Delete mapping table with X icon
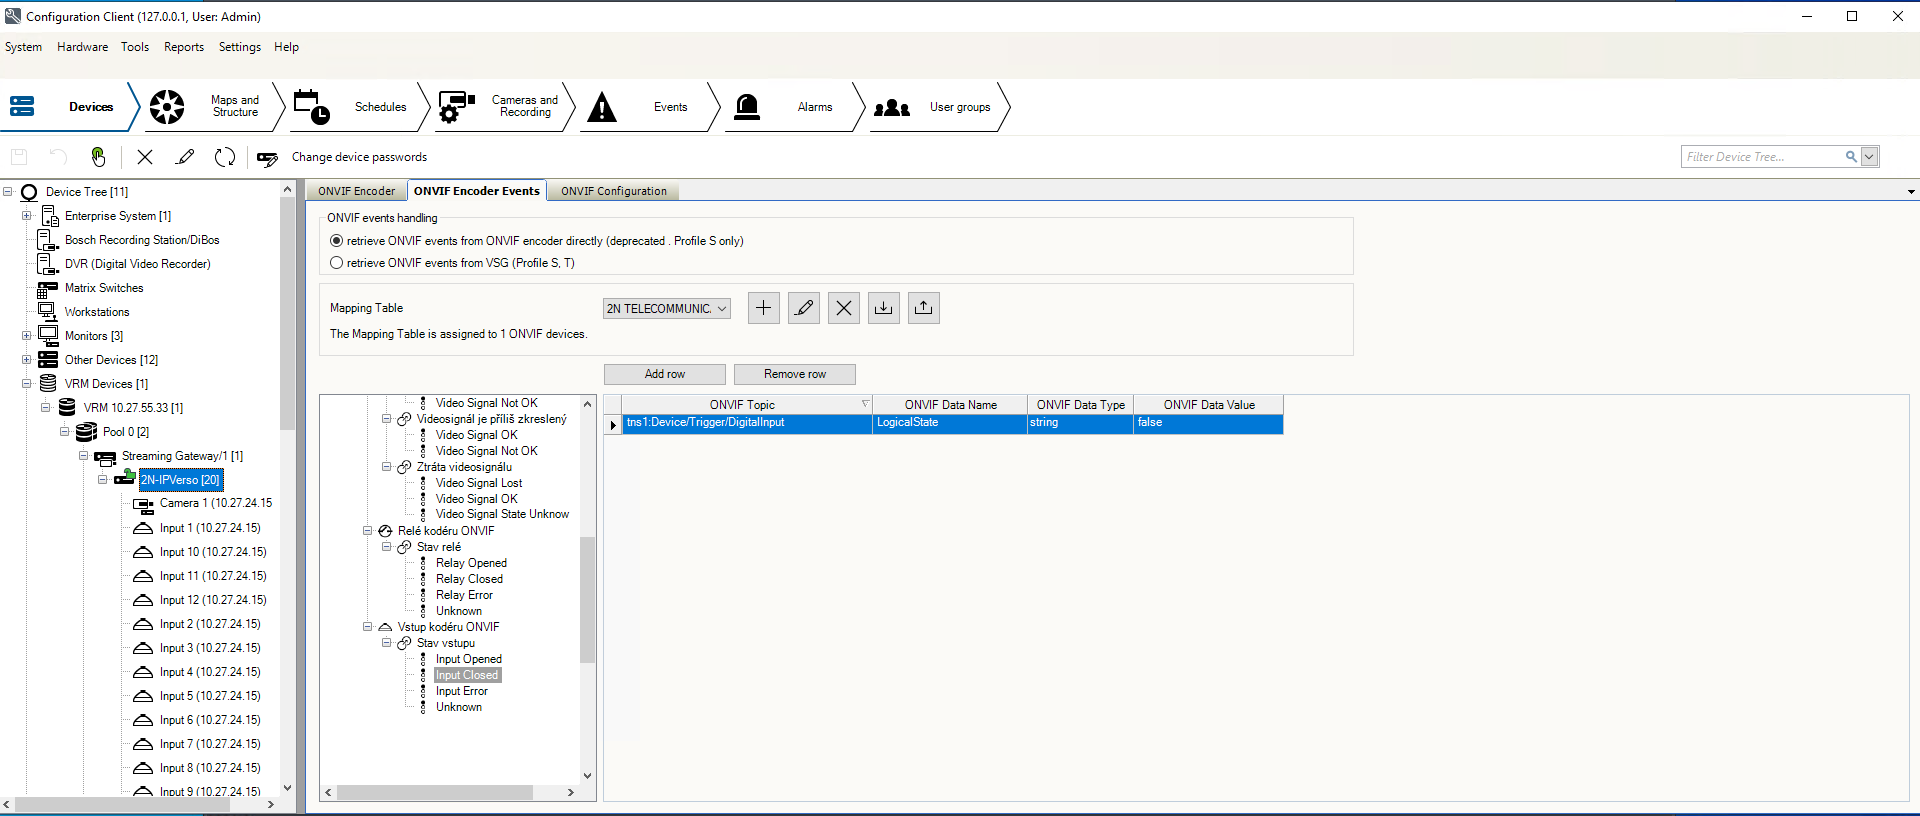Screen dimensions: 1920x816 tap(843, 308)
